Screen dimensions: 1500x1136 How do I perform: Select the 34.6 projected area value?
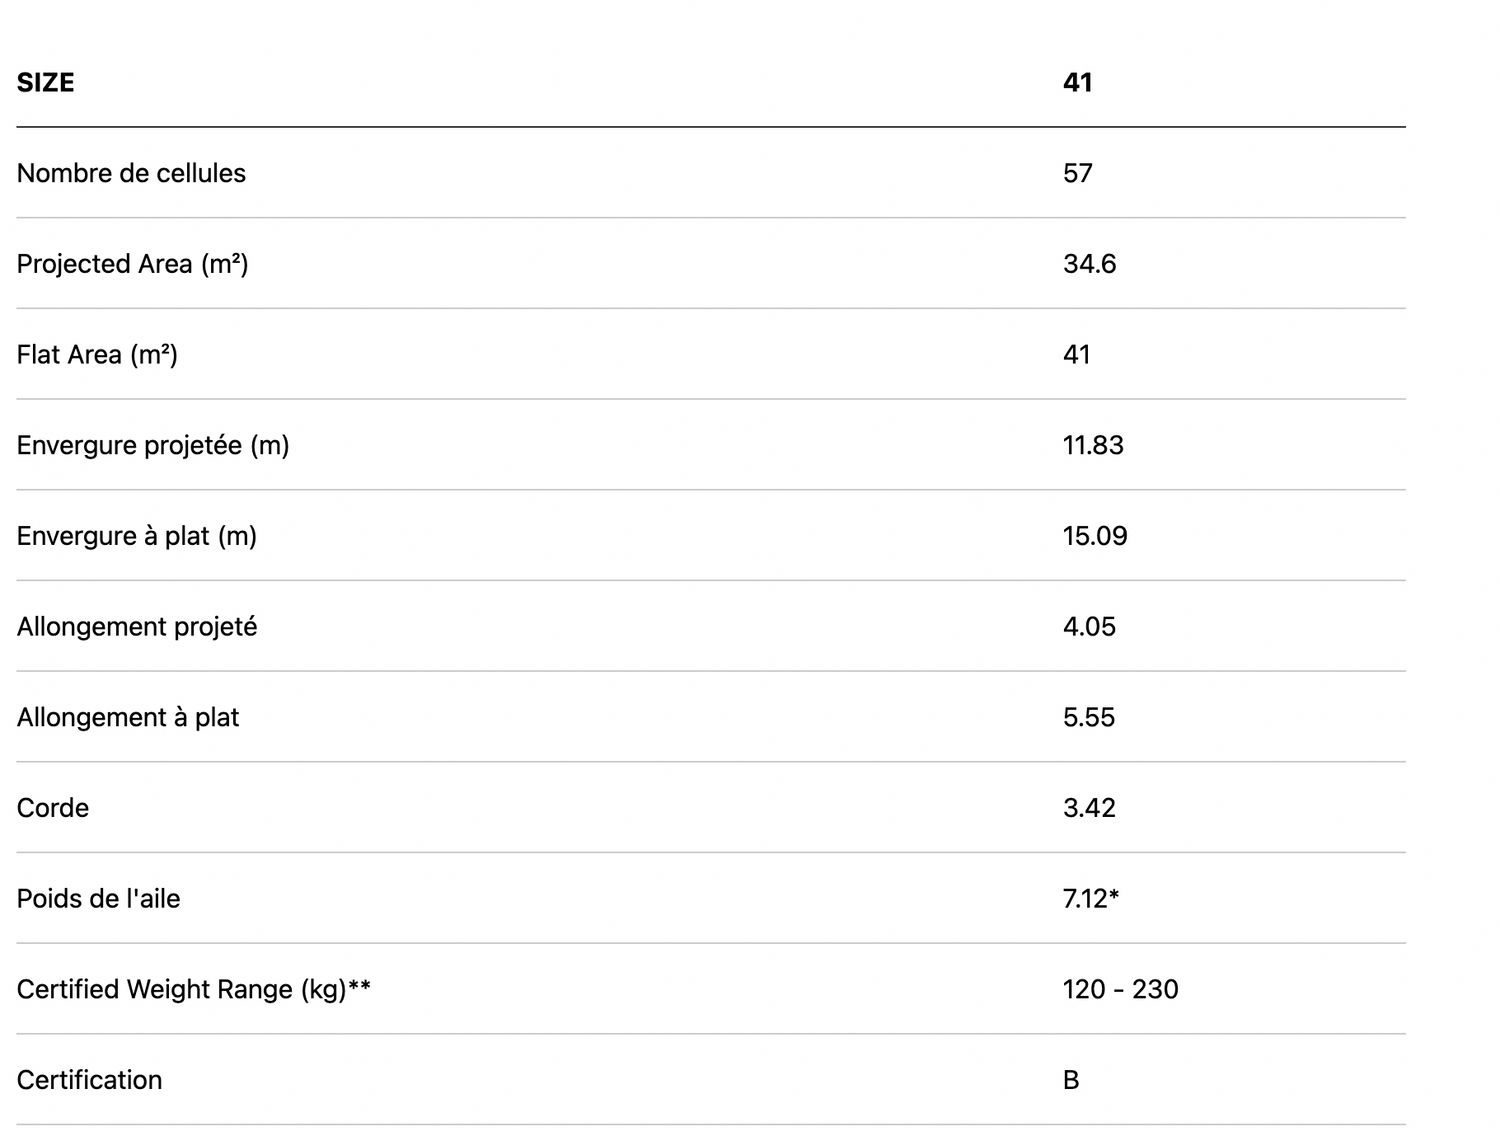[1089, 264]
